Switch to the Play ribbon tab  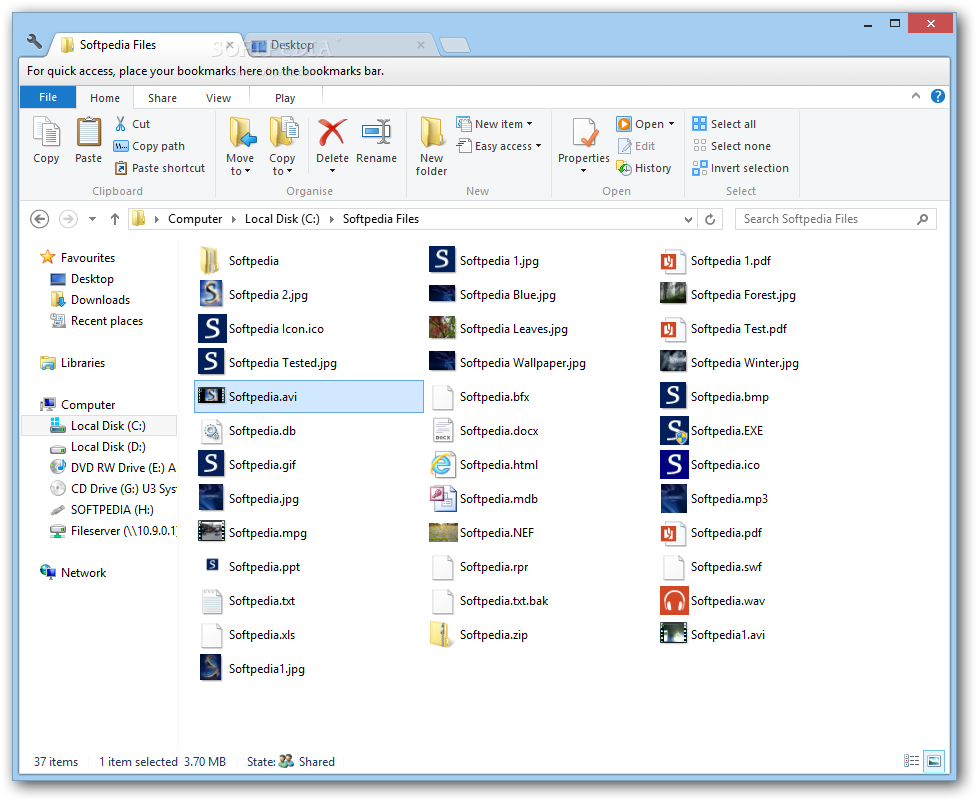(285, 98)
